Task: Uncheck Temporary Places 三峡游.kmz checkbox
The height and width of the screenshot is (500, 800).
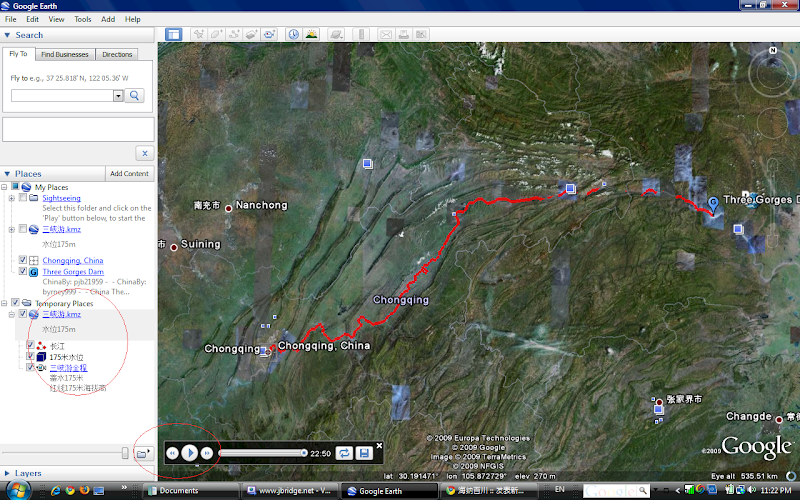Action: tap(23, 314)
